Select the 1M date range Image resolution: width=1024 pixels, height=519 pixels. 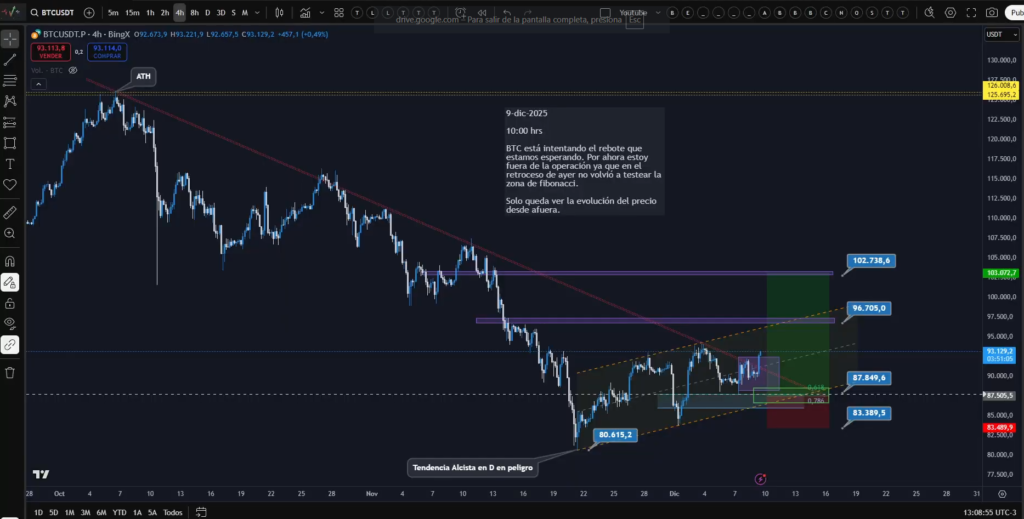coord(69,512)
